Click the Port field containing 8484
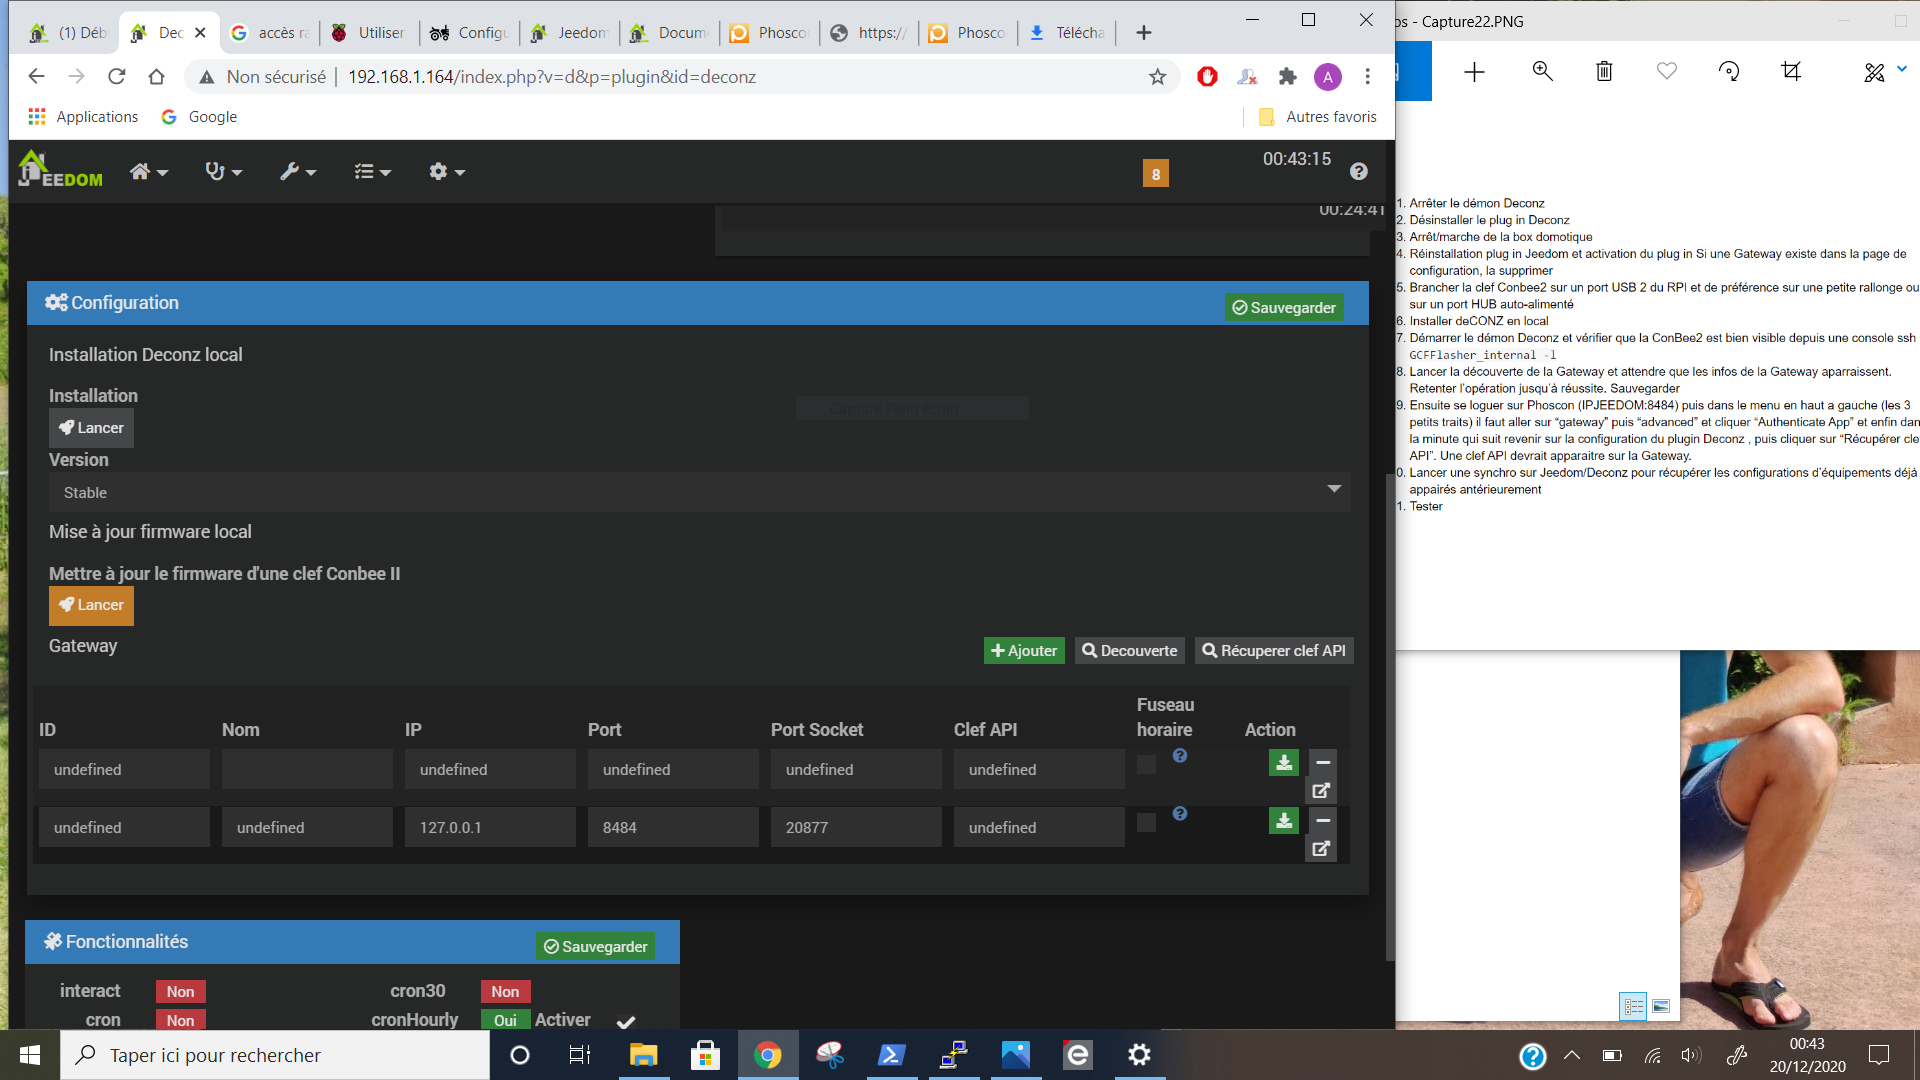This screenshot has width=1920, height=1080. (x=673, y=828)
